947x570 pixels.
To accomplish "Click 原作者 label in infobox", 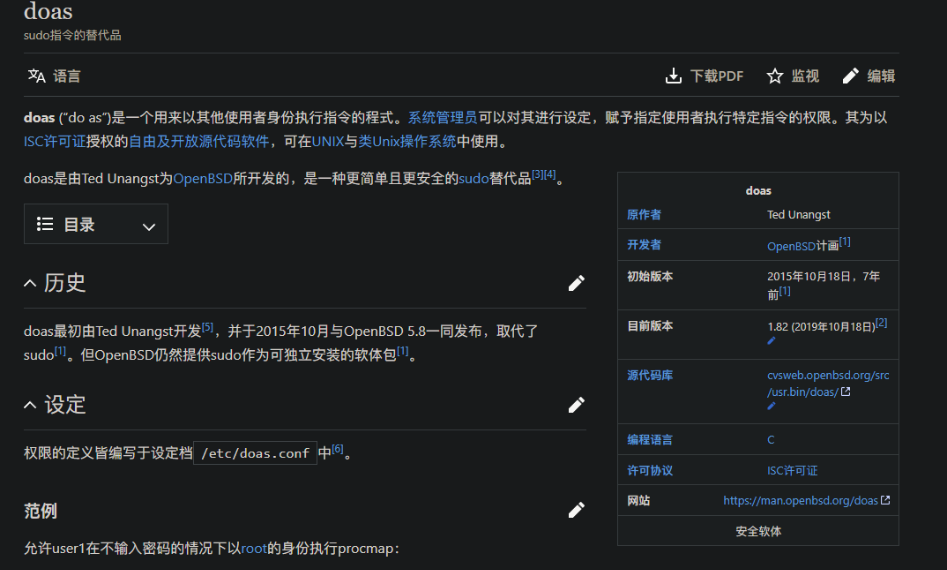I will coord(644,214).
